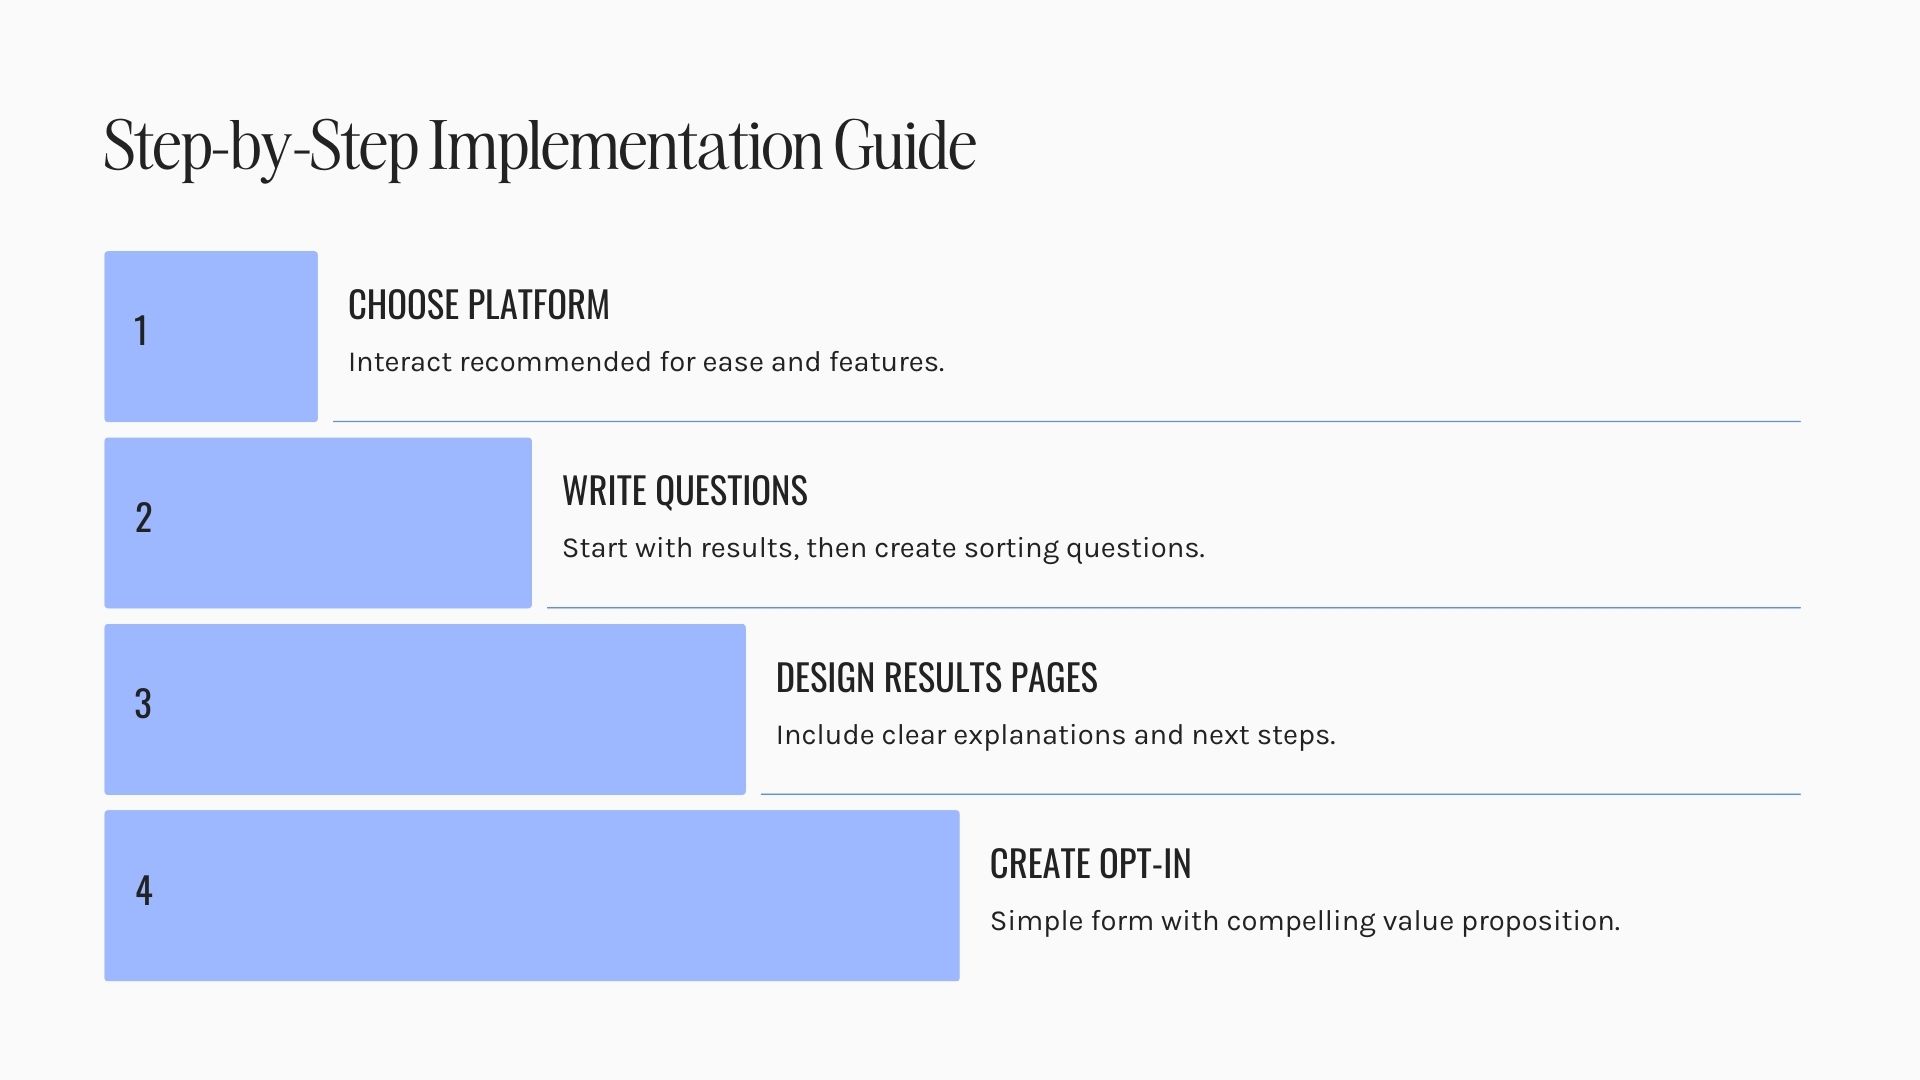
Task: Select the blue block numbered 4
Action: (532, 895)
